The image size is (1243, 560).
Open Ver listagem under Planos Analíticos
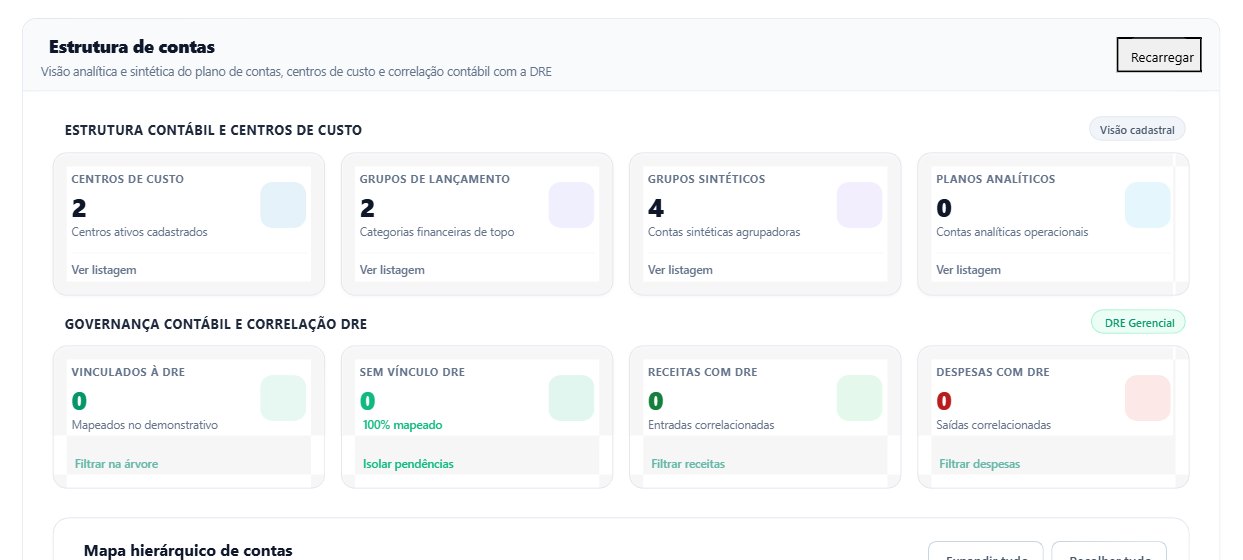click(968, 270)
